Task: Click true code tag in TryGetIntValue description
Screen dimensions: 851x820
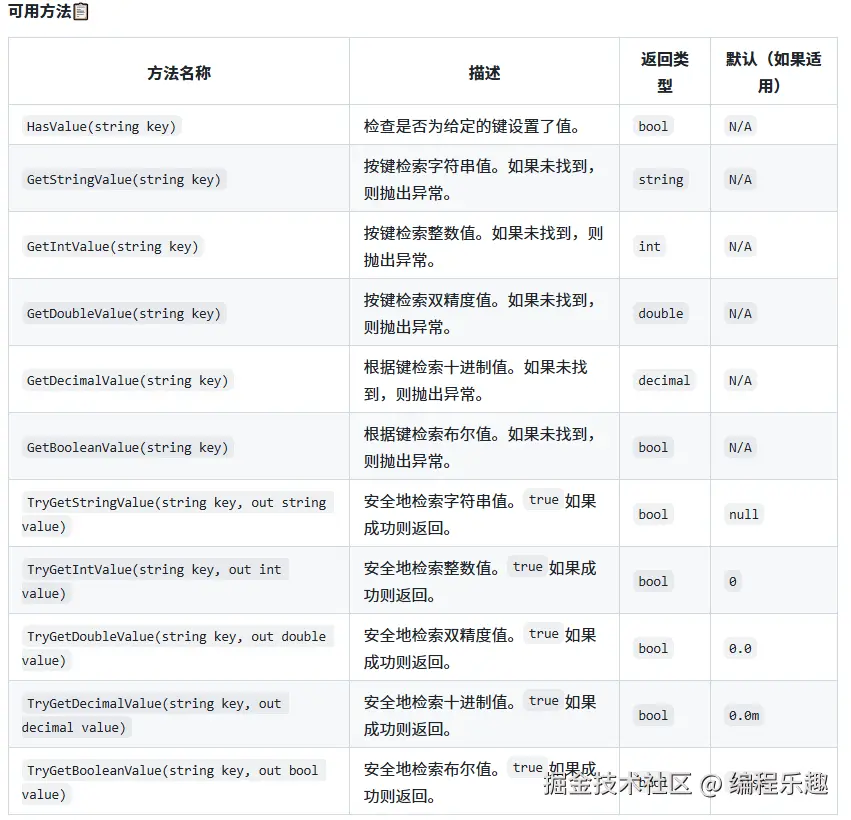Action: [x=528, y=567]
